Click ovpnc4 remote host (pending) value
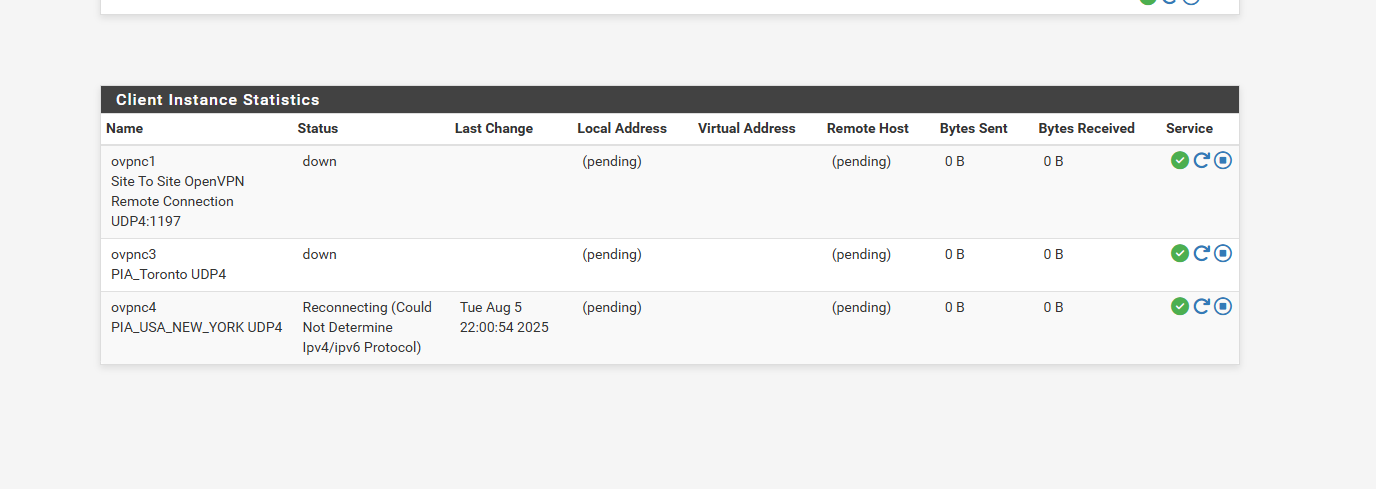This screenshot has width=1376, height=489. tap(861, 307)
